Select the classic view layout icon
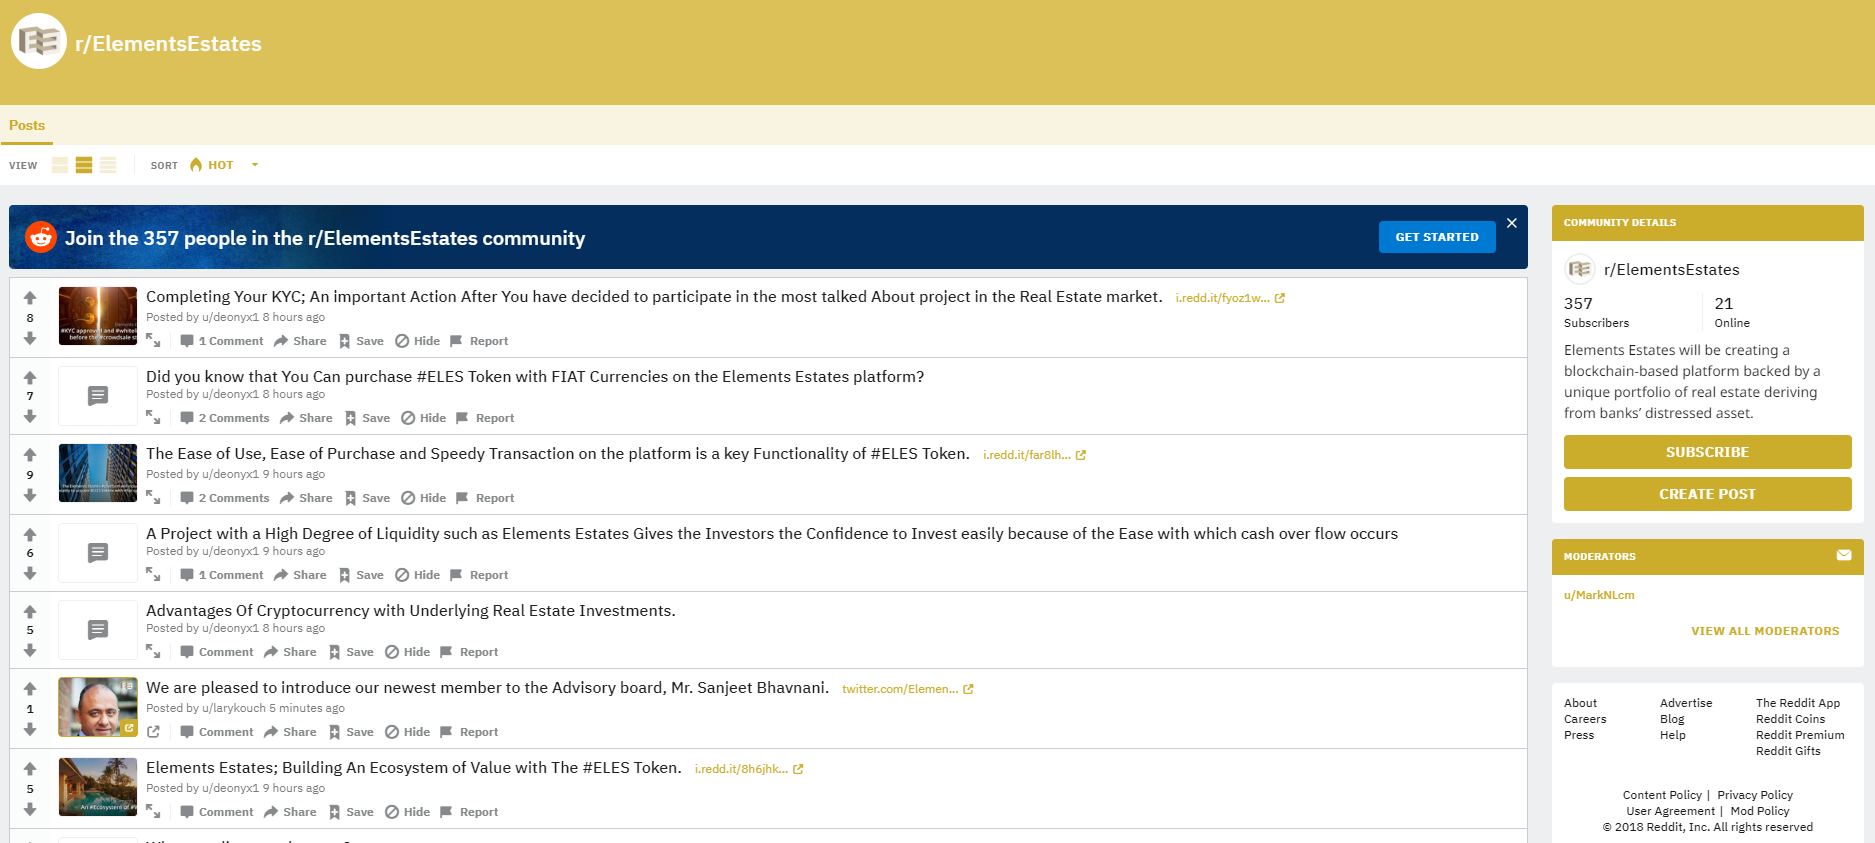The width and height of the screenshot is (1875, 843). coord(84,165)
